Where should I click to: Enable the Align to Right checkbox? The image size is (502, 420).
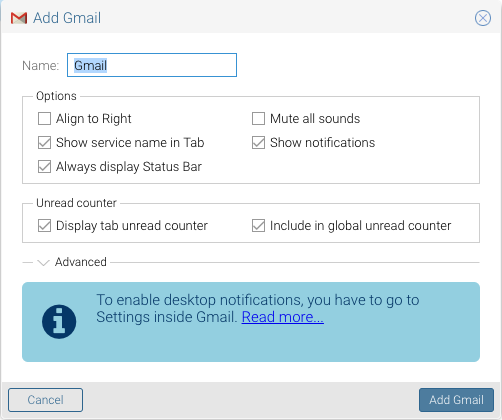click(x=44, y=118)
